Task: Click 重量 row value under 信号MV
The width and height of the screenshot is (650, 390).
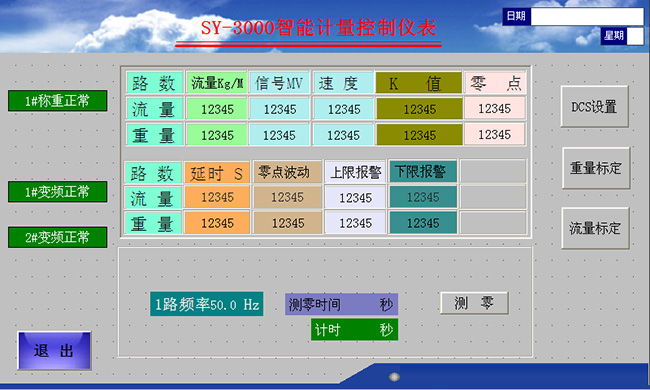Action: click(279, 135)
